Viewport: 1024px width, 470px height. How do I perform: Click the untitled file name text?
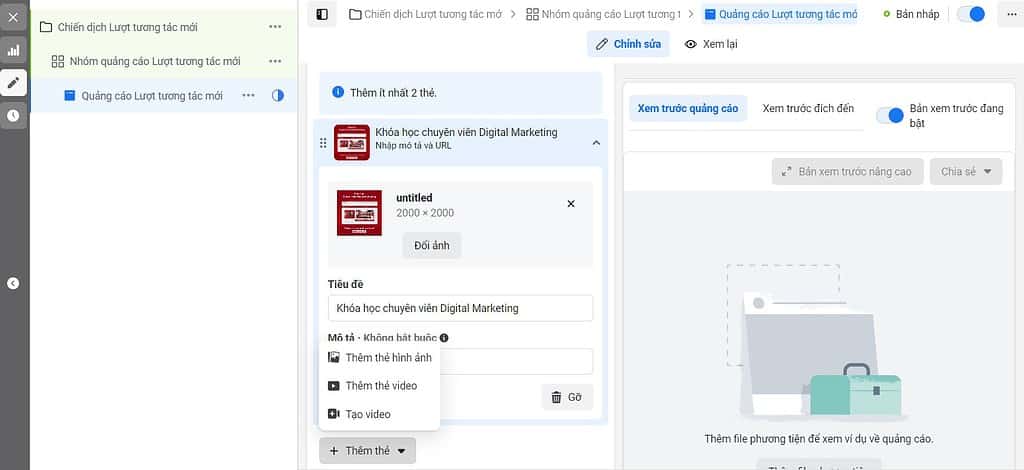[x=414, y=198]
